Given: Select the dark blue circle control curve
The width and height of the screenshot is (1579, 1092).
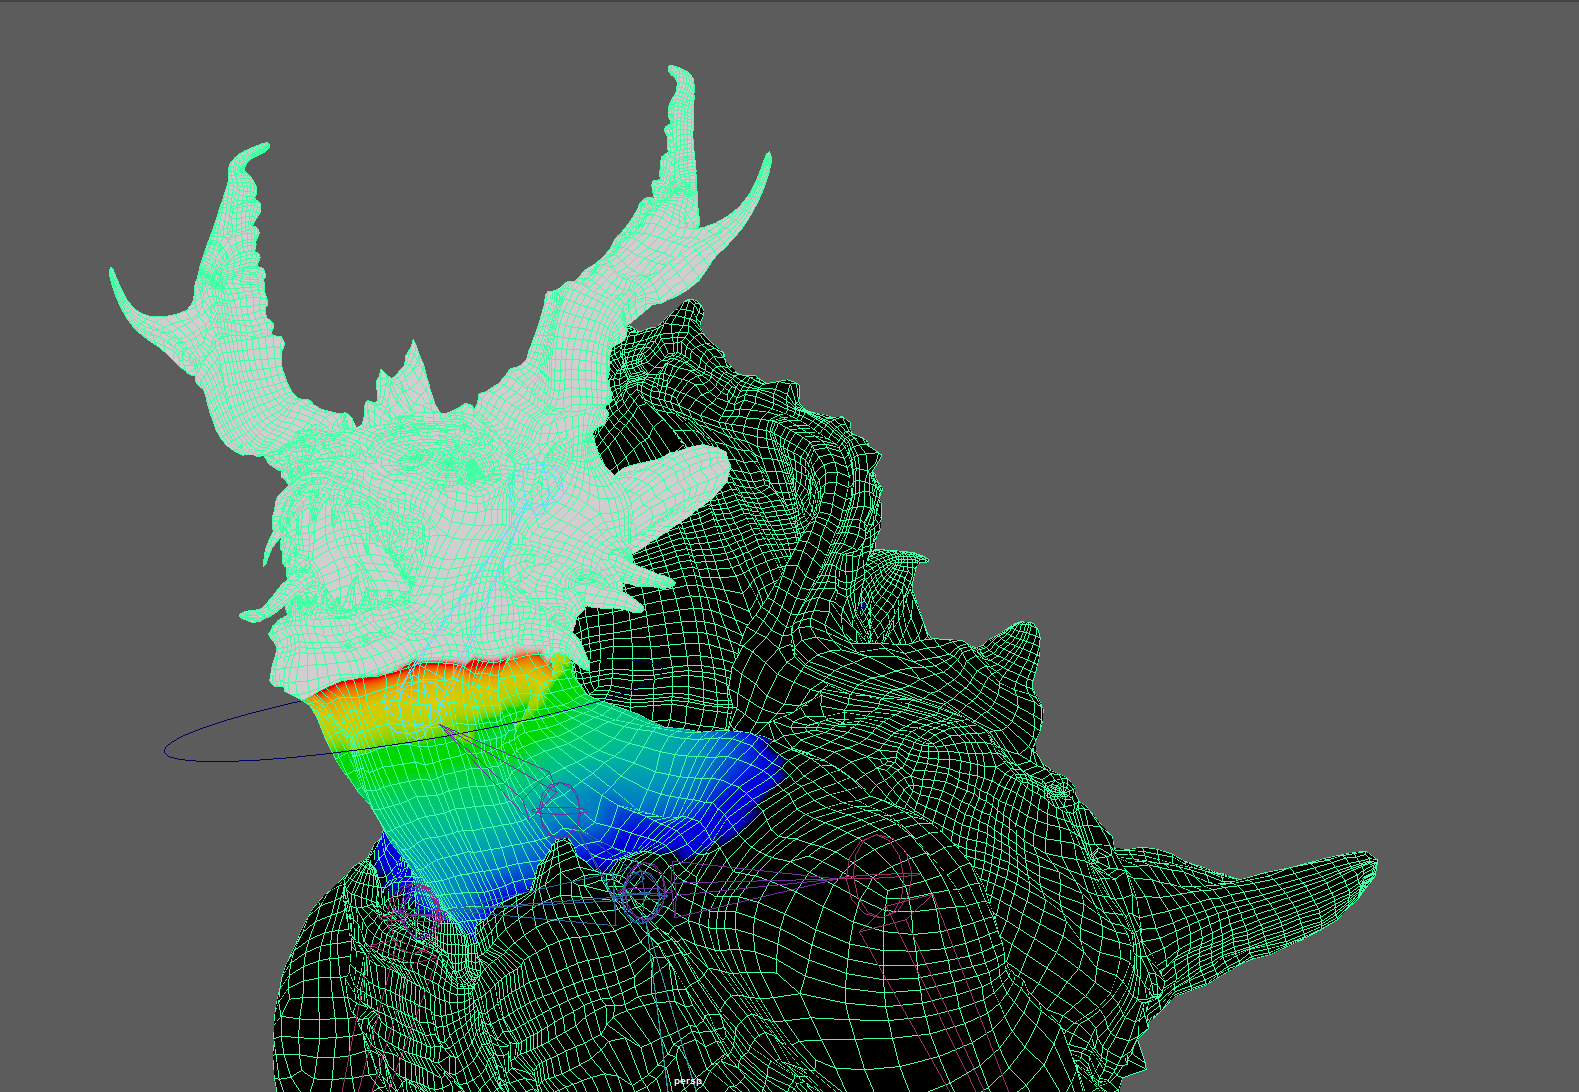Looking at the screenshot, I should click(200, 753).
